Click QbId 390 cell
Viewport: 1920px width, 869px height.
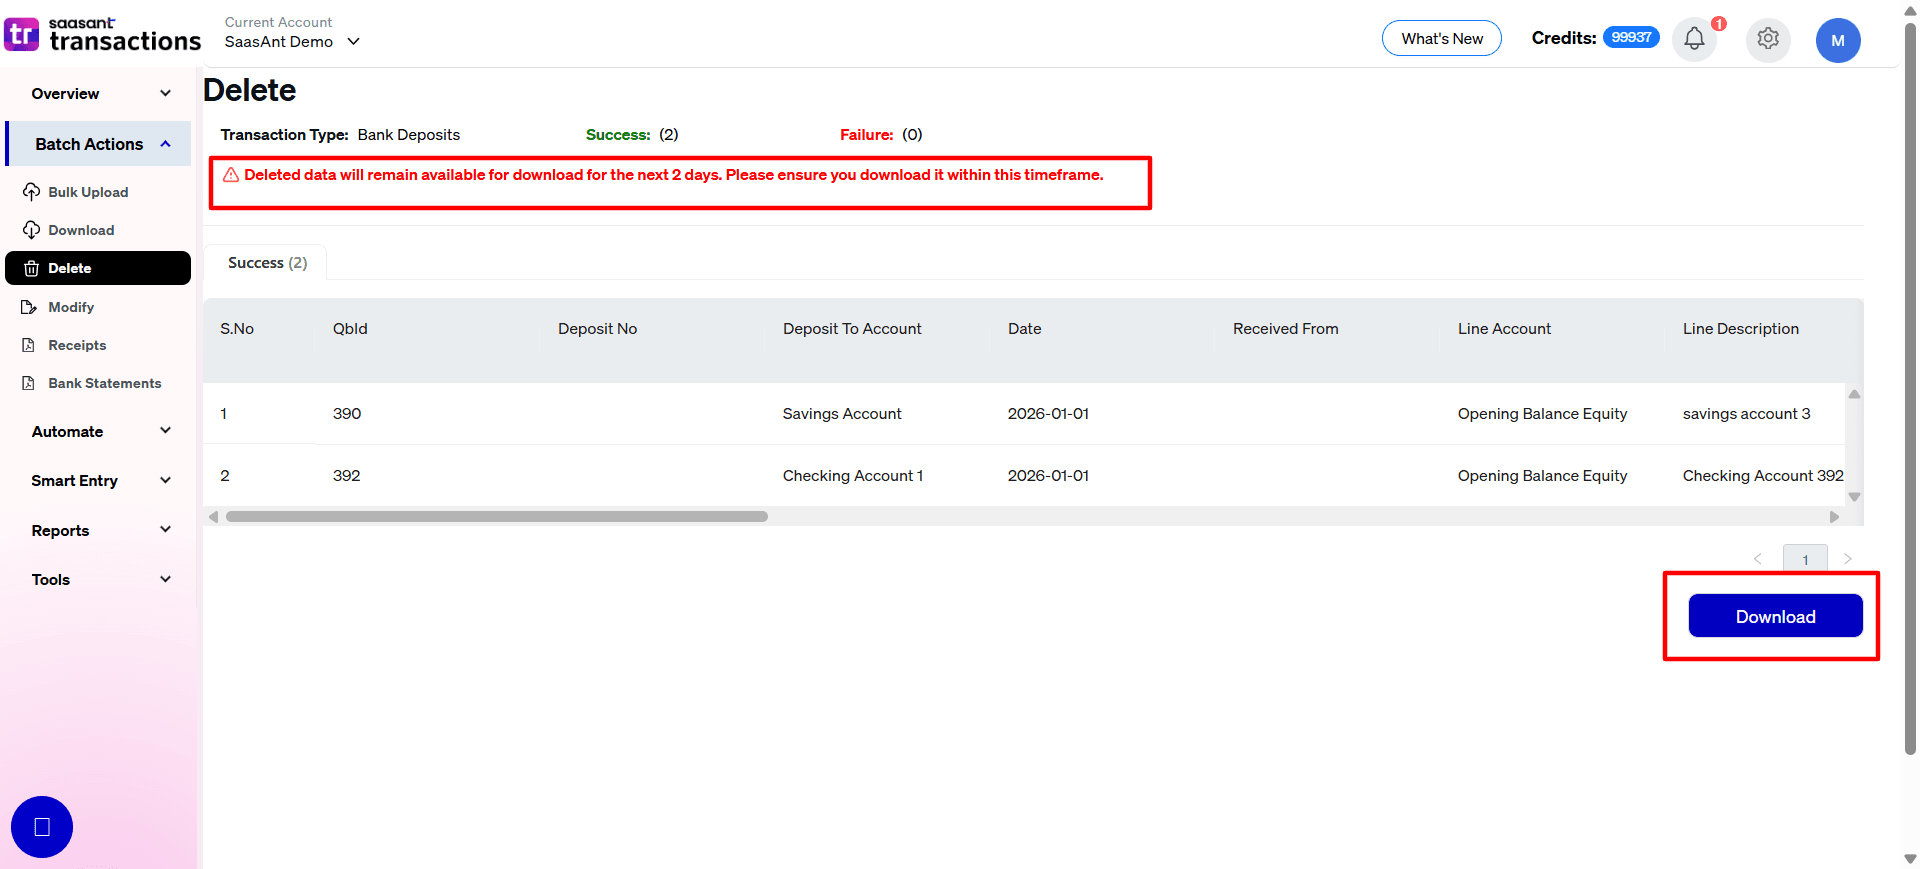pos(347,414)
